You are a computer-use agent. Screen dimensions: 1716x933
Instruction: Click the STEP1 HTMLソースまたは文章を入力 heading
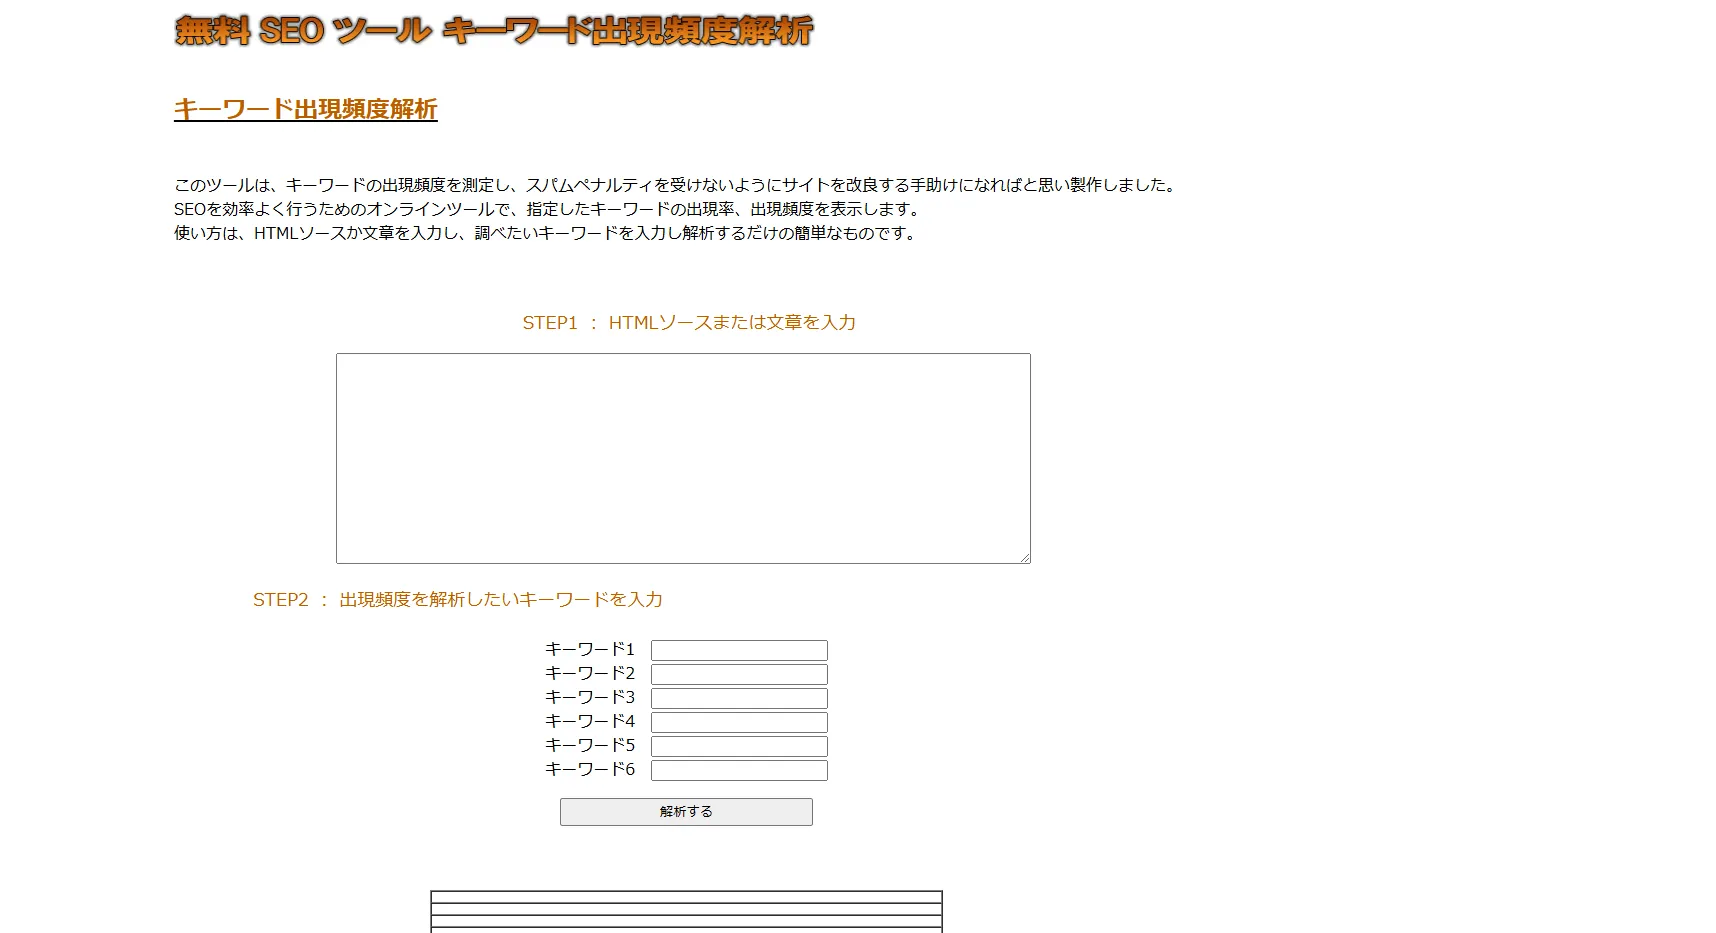click(x=689, y=322)
